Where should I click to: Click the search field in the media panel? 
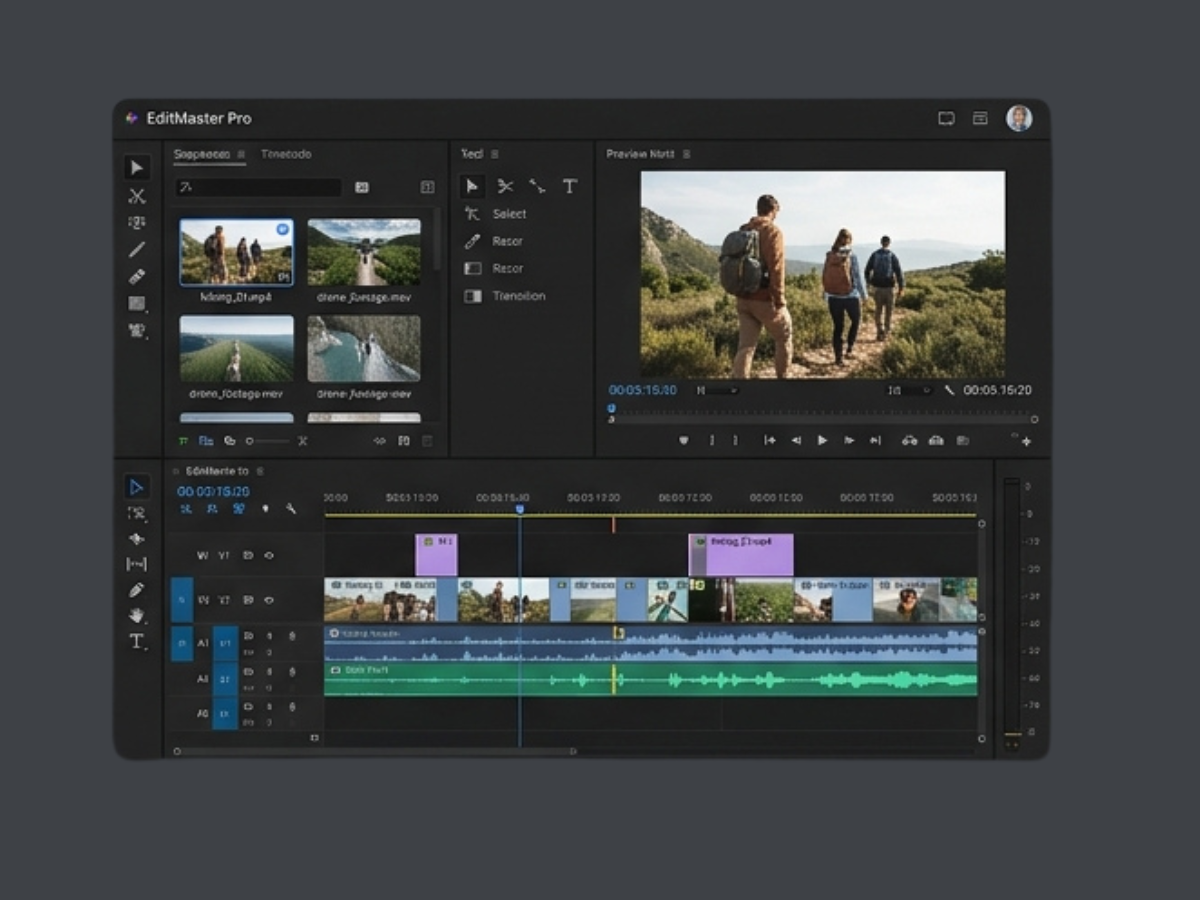pos(259,187)
